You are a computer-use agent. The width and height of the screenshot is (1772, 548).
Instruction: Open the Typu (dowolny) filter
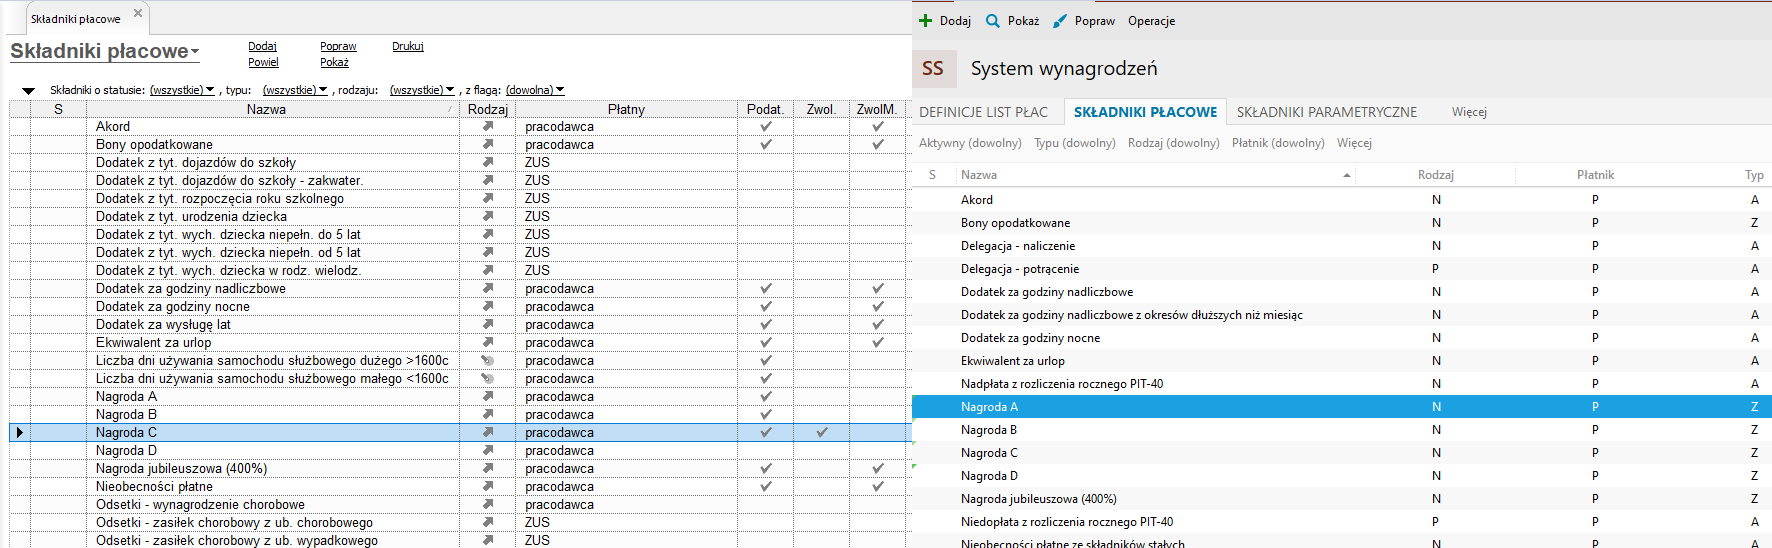1075,143
